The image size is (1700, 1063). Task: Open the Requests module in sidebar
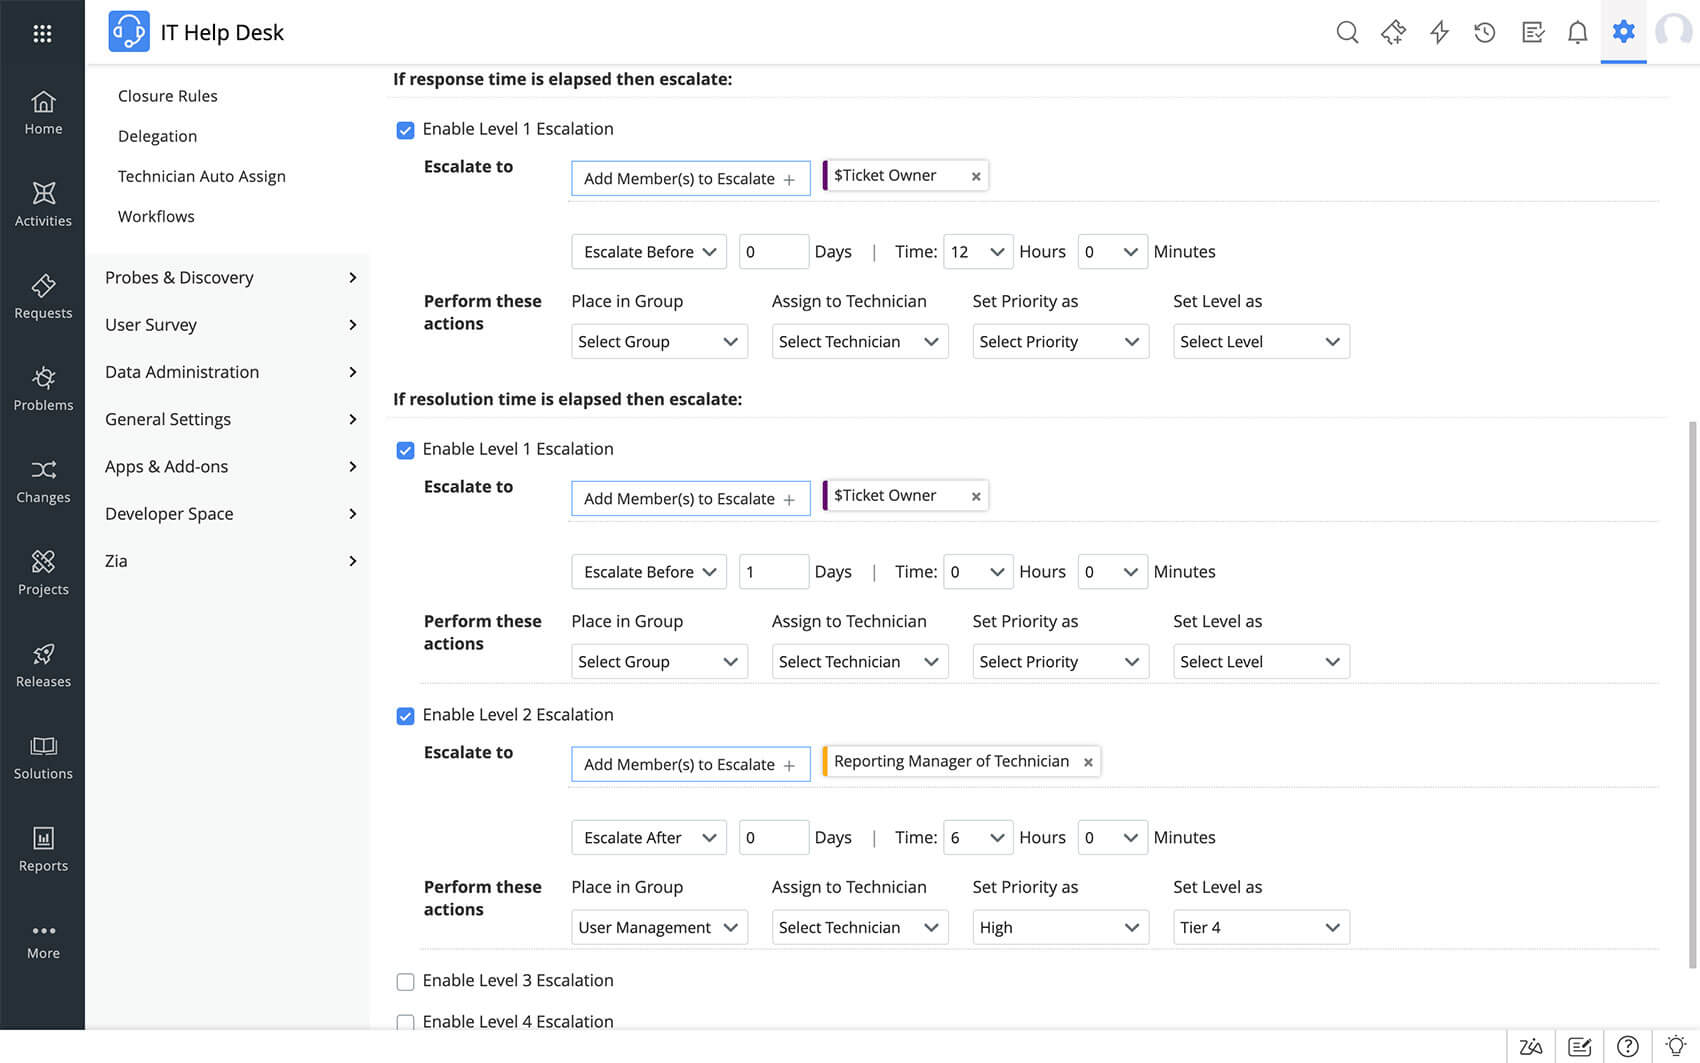[x=43, y=296]
